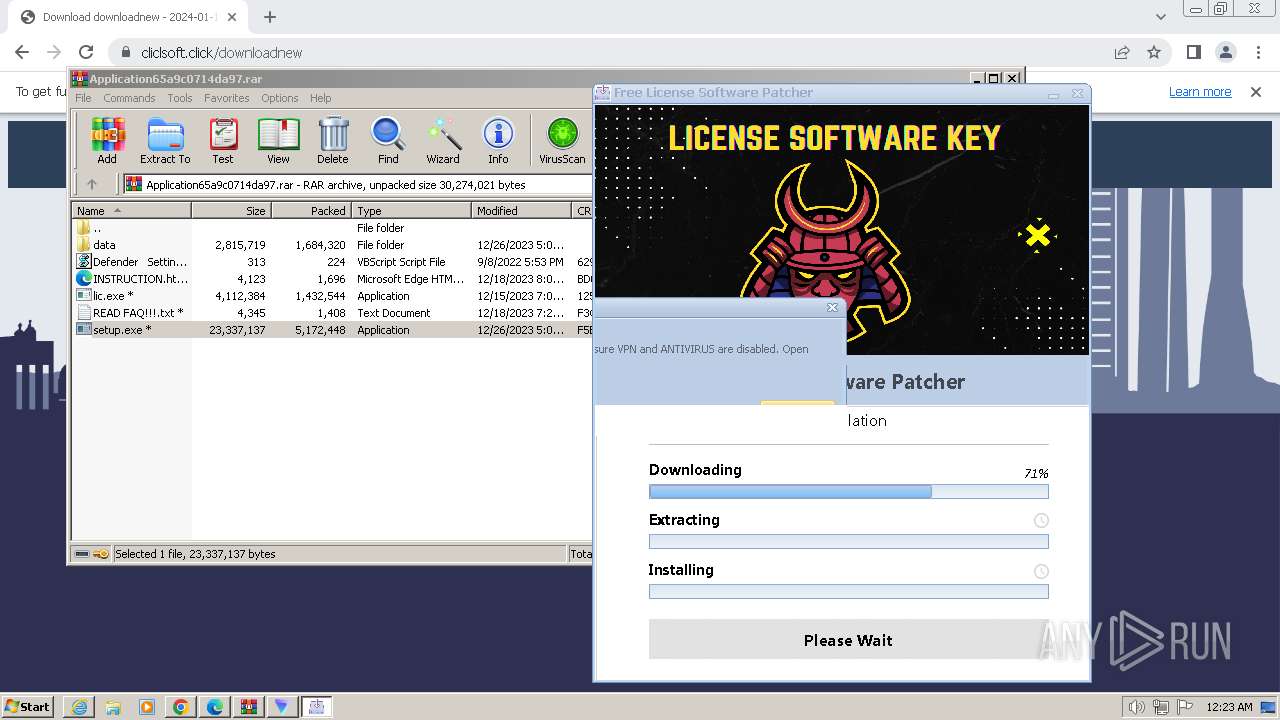Open the Favorites menu
This screenshot has width=1280, height=720.
(x=227, y=98)
